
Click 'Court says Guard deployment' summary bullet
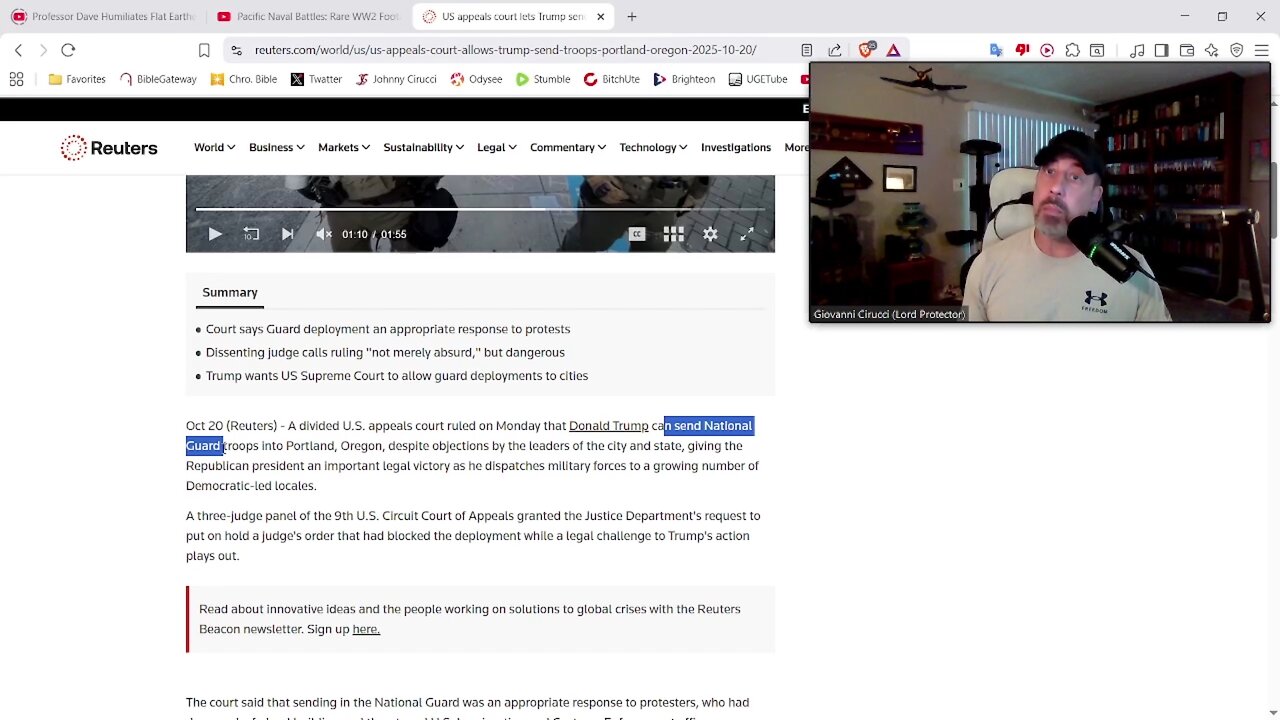(x=388, y=329)
